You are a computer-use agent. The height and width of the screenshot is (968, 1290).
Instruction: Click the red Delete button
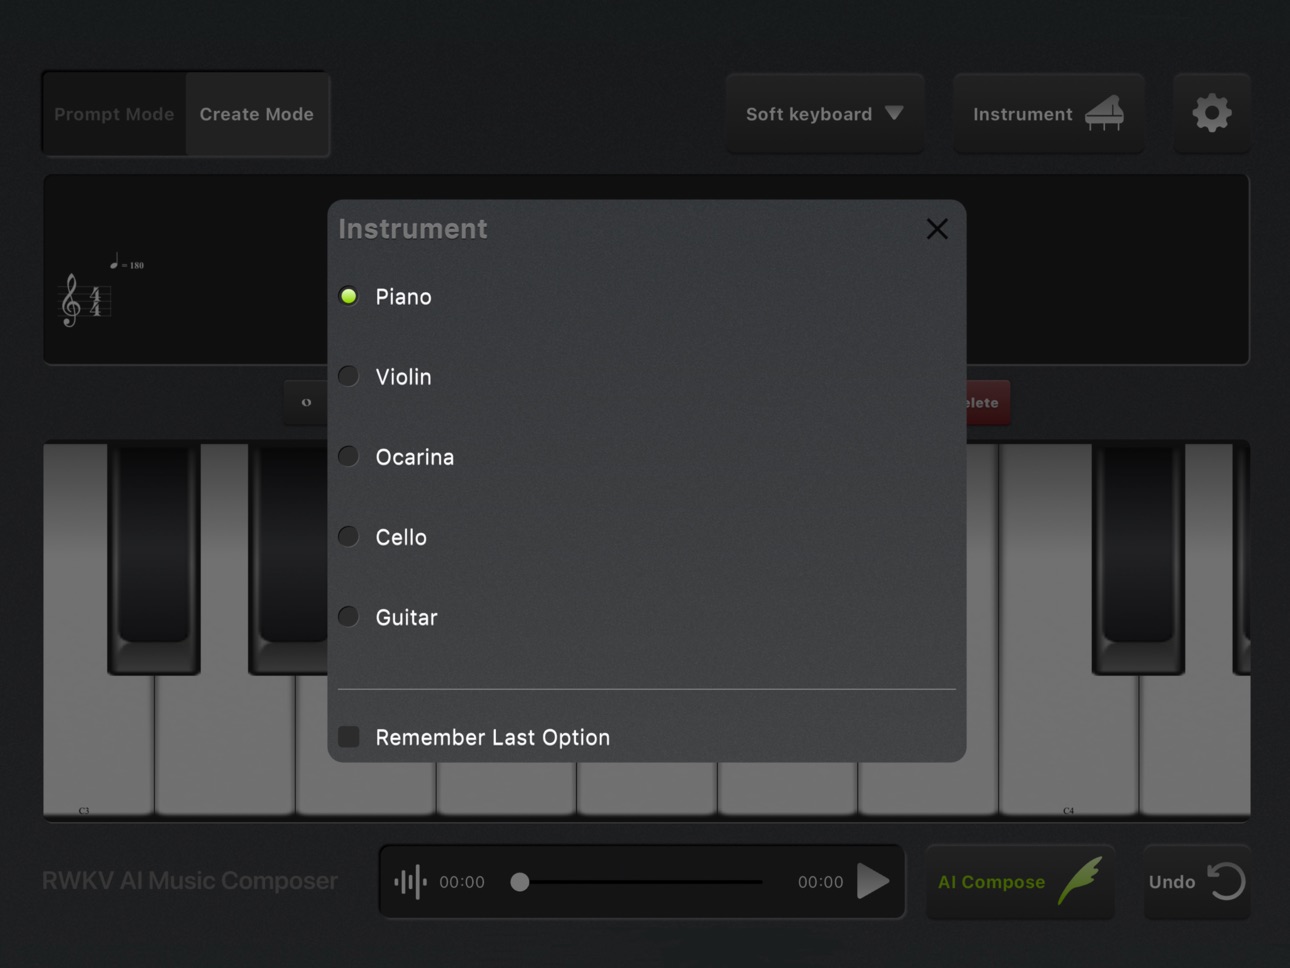tap(988, 403)
